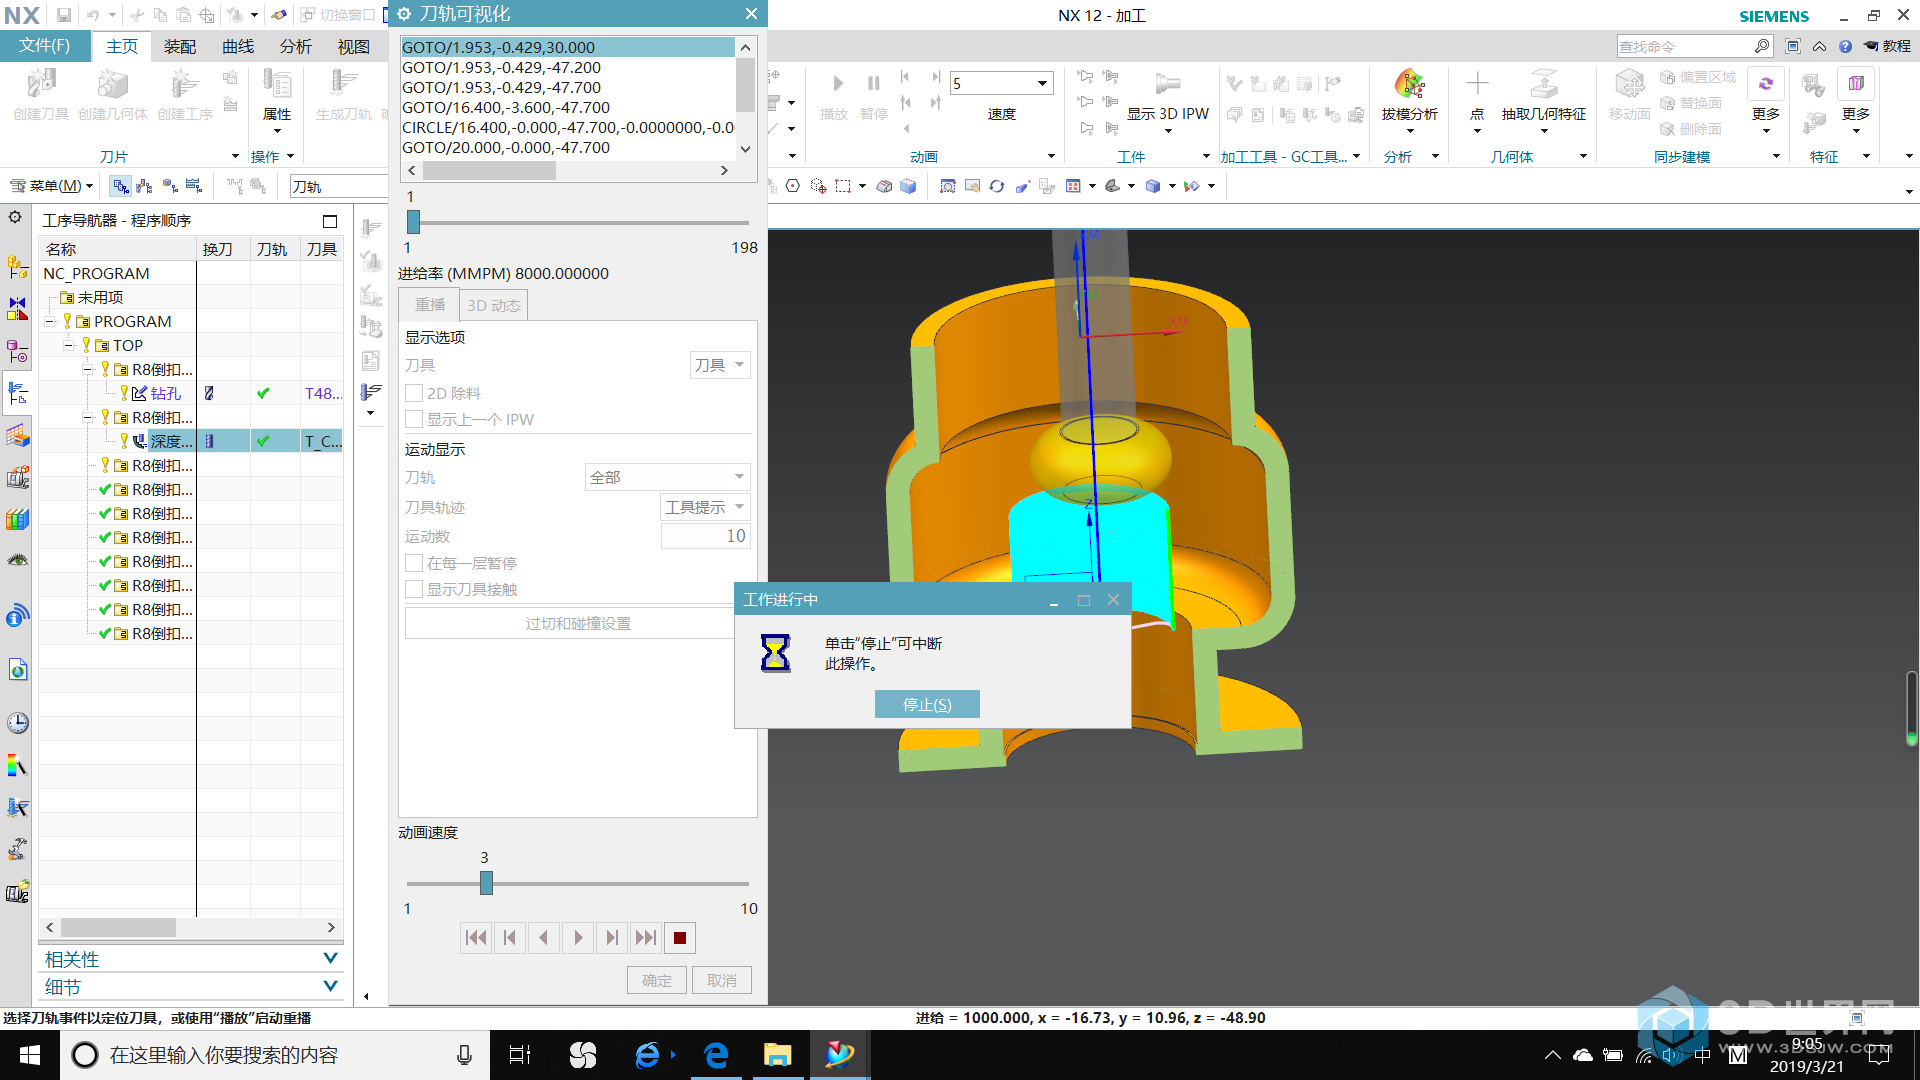This screenshot has width=1920, height=1080.
Task: Toggle the 2D 除料 checkbox
Action: pyautogui.click(x=414, y=393)
